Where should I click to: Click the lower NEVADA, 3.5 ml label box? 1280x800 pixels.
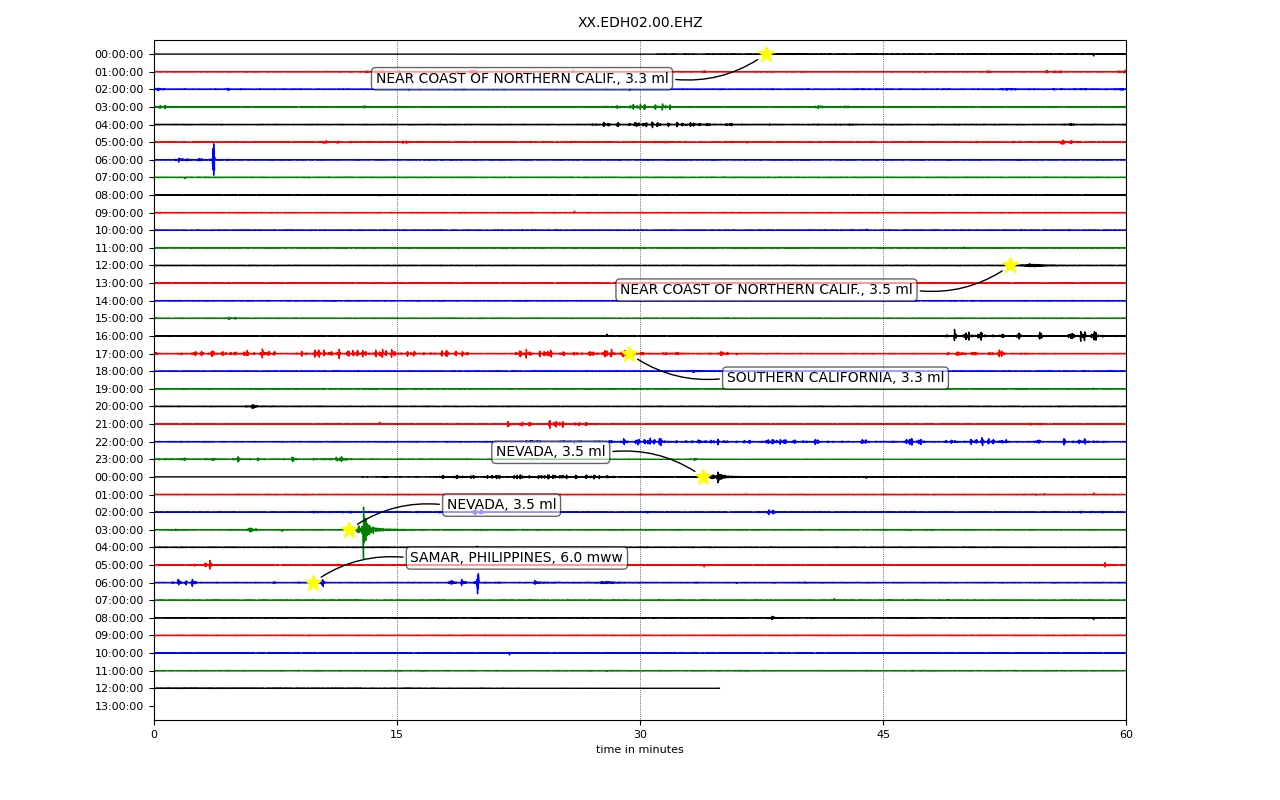[x=501, y=505]
